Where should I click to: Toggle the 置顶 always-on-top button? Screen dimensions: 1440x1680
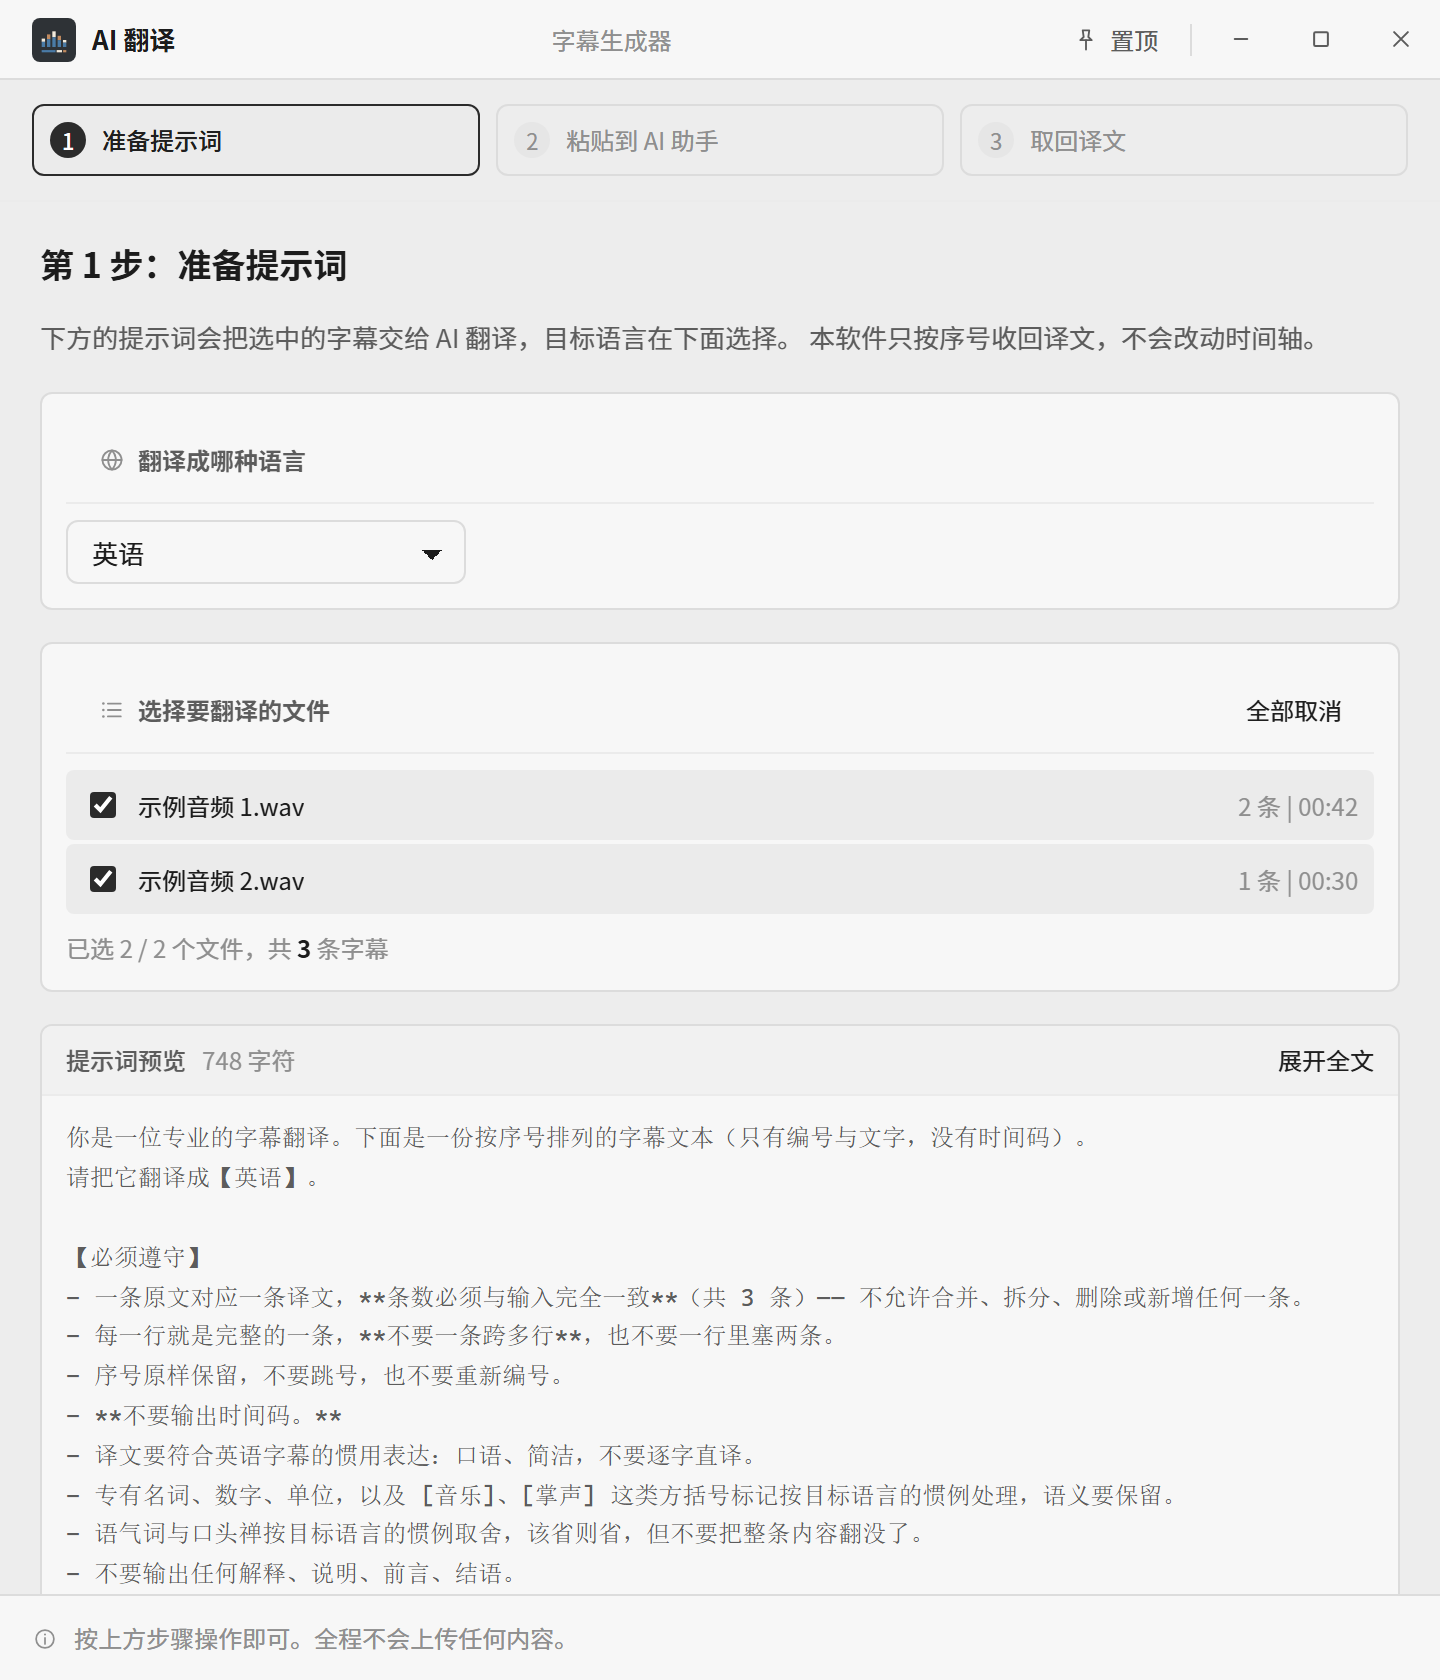point(1119,40)
